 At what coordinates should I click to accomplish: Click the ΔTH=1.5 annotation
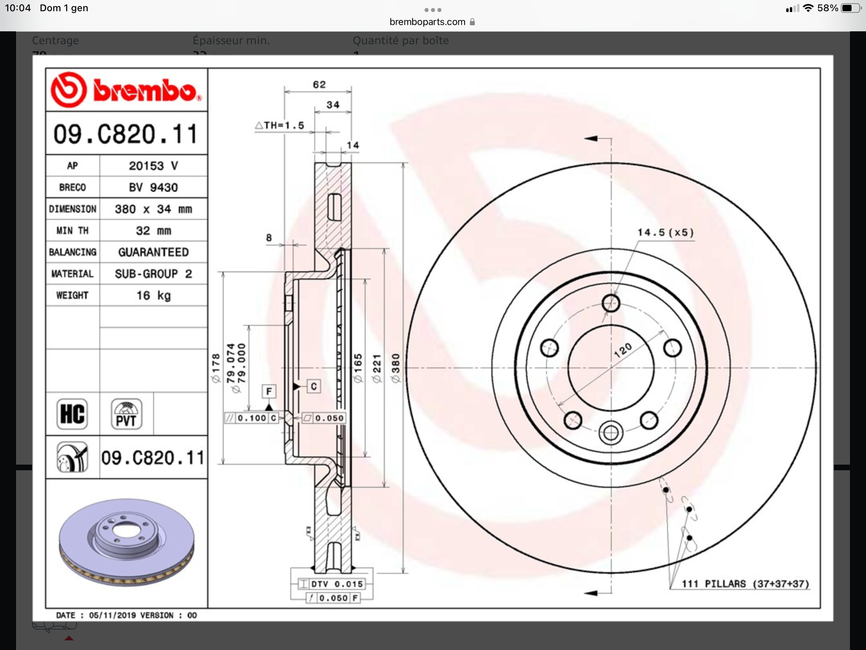(279, 125)
